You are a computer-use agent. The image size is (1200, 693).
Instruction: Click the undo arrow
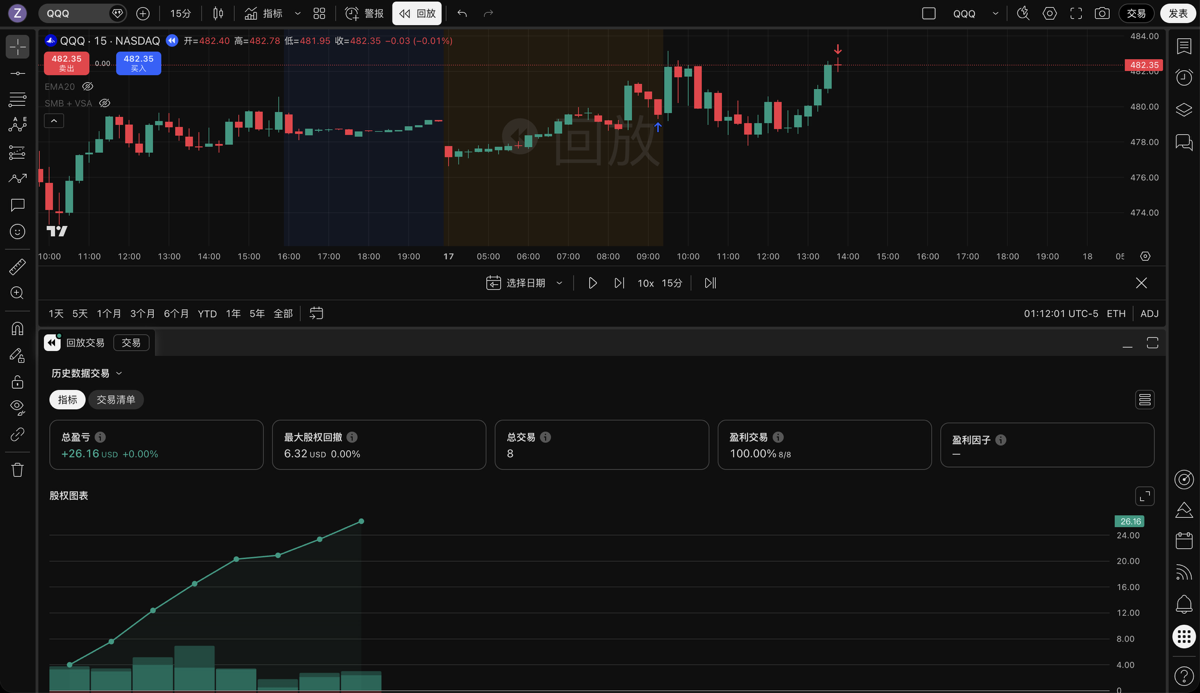pyautogui.click(x=462, y=13)
